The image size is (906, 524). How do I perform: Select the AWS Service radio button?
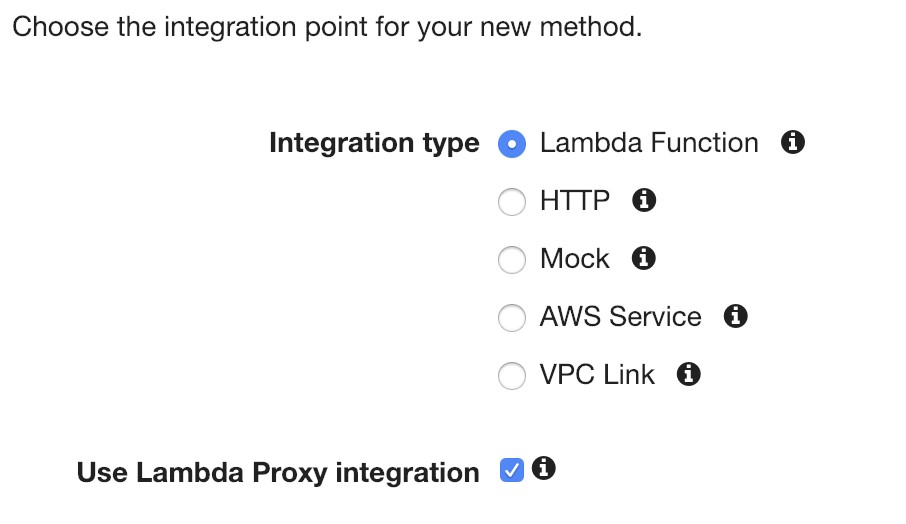[512, 318]
